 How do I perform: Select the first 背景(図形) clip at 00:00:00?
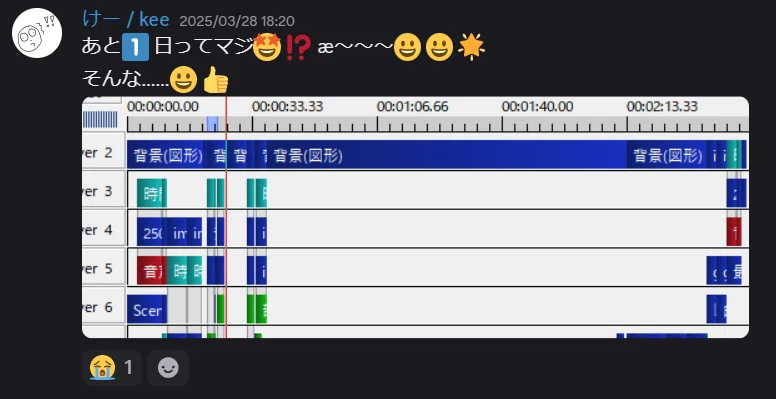tap(167, 155)
